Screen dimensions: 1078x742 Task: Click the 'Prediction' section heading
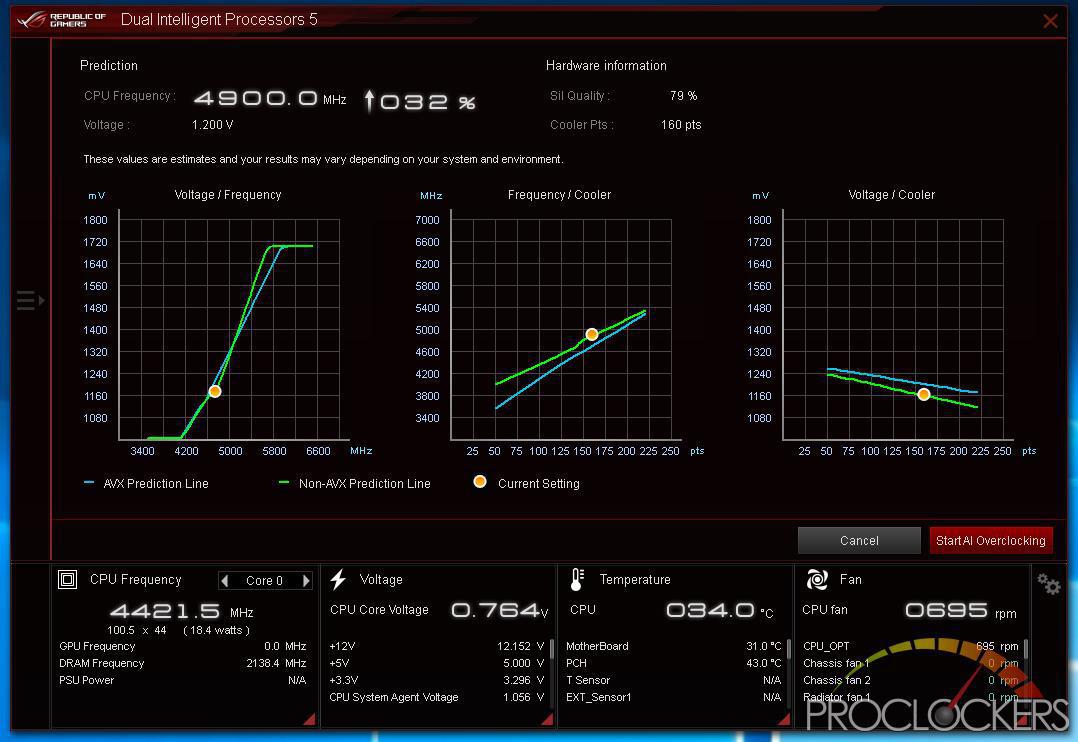pos(109,65)
